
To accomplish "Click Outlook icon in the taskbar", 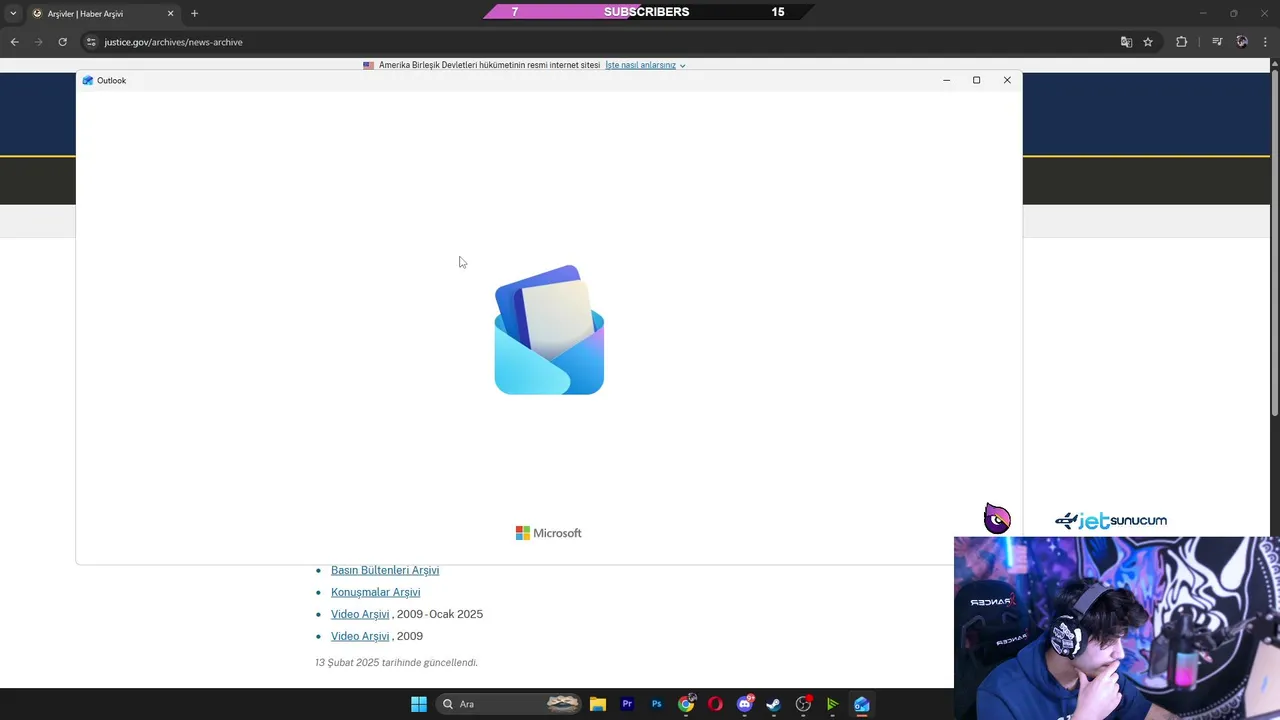I will tap(861, 704).
